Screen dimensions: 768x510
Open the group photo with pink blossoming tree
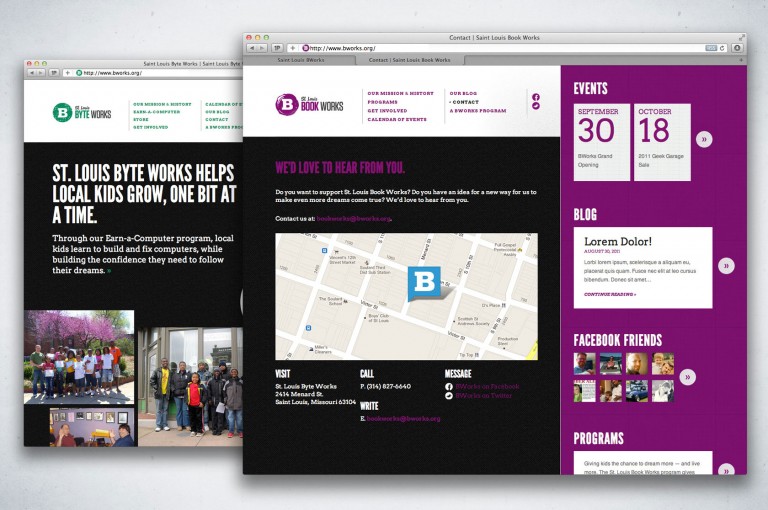pyautogui.click(x=79, y=357)
